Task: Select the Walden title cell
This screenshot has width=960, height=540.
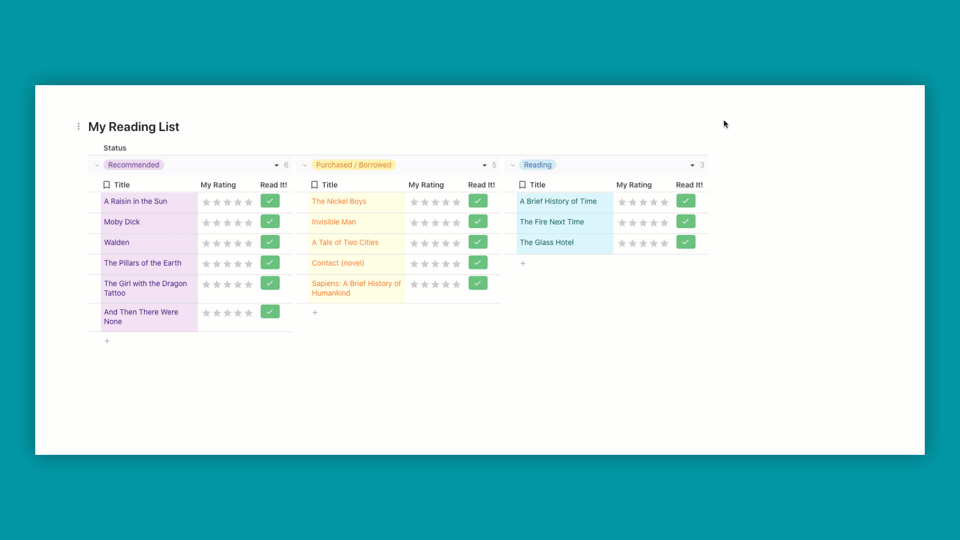Action: [149, 243]
